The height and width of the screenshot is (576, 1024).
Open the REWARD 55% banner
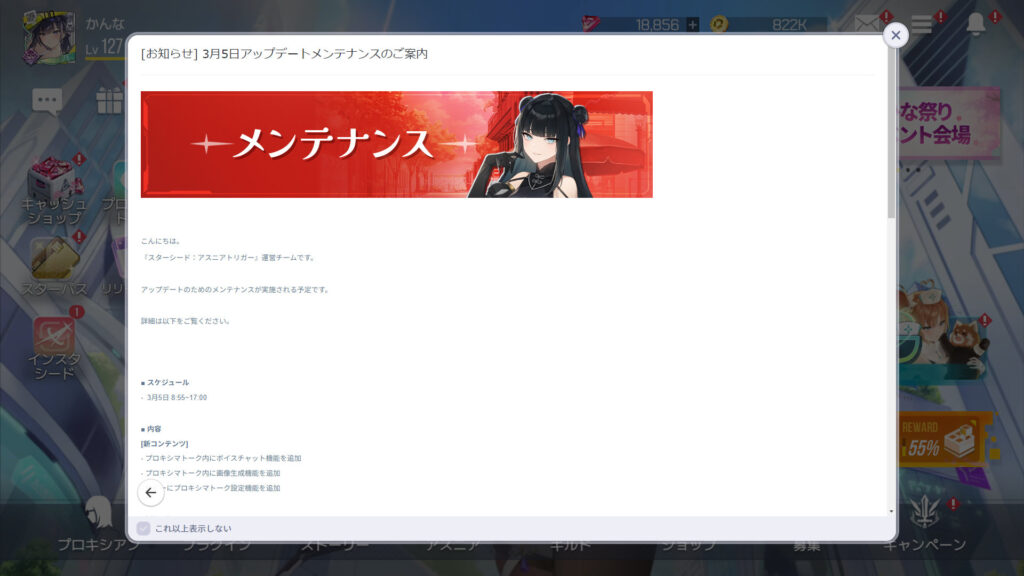tap(947, 440)
